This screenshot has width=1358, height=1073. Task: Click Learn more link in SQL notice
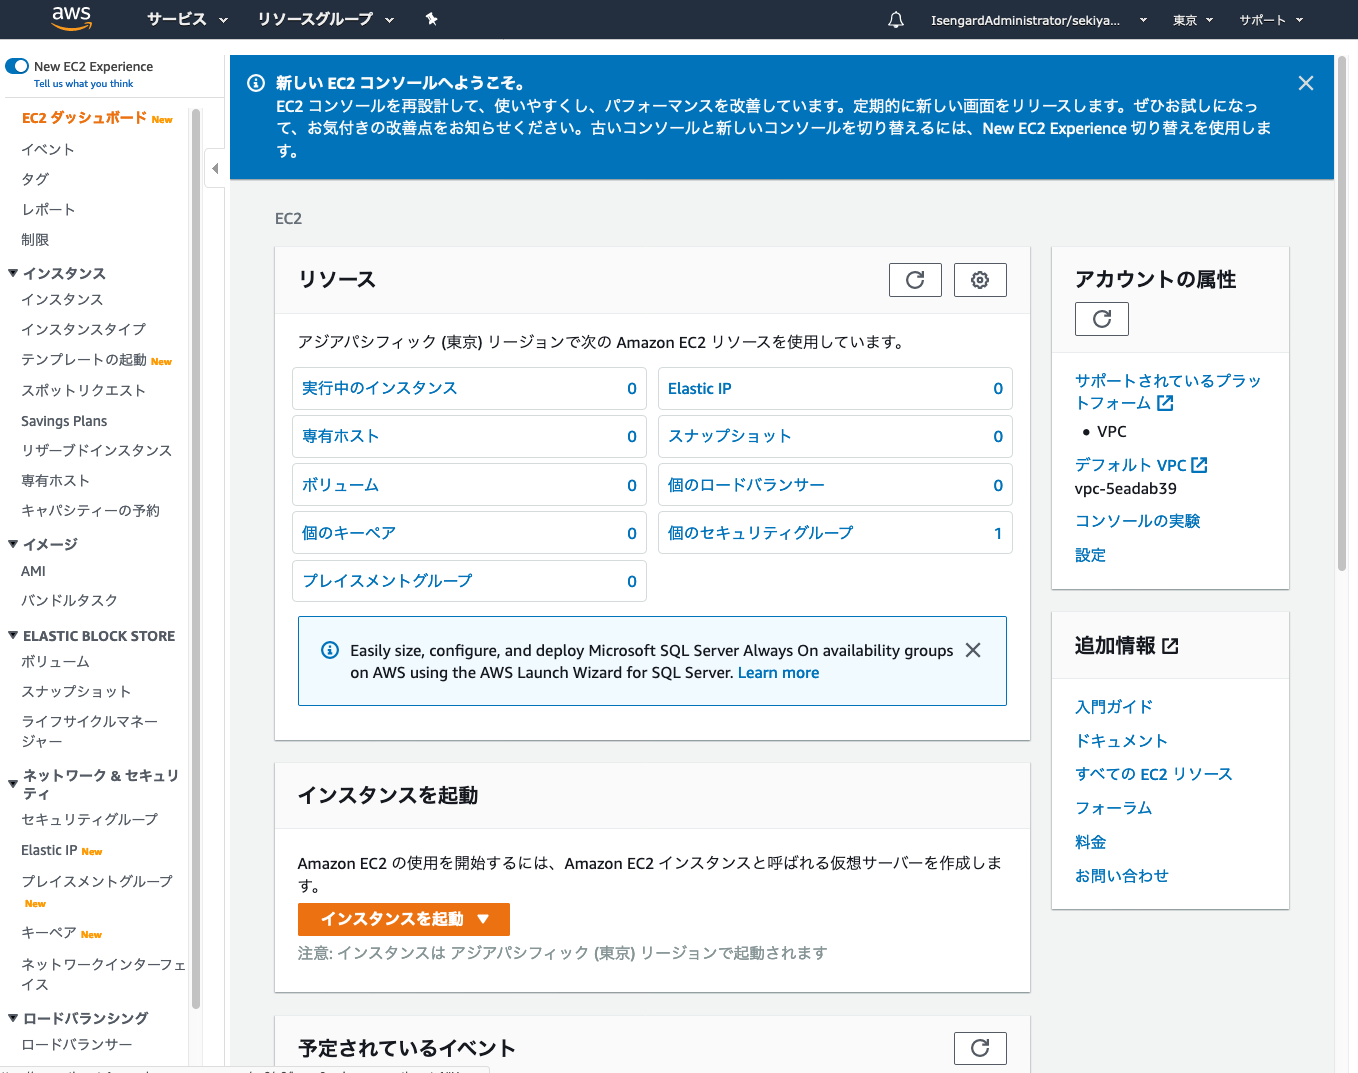pos(778,673)
